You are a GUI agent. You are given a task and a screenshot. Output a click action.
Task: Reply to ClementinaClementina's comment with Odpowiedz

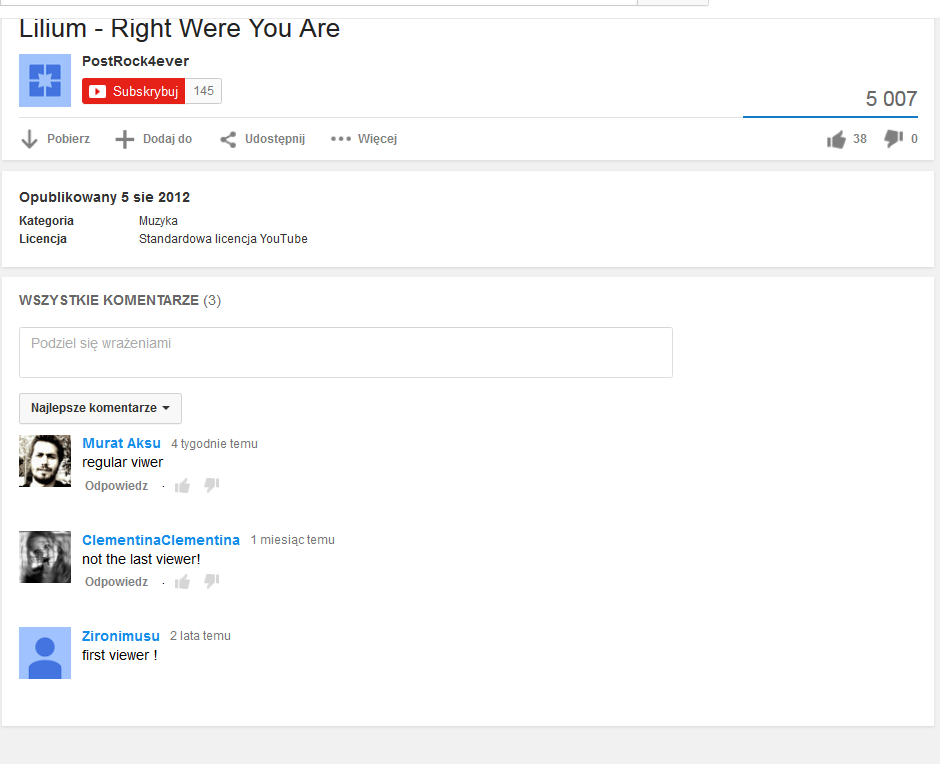(x=116, y=582)
